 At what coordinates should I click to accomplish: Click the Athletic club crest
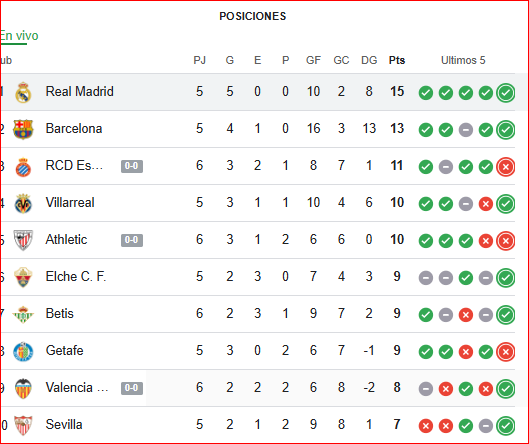[x=23, y=240]
